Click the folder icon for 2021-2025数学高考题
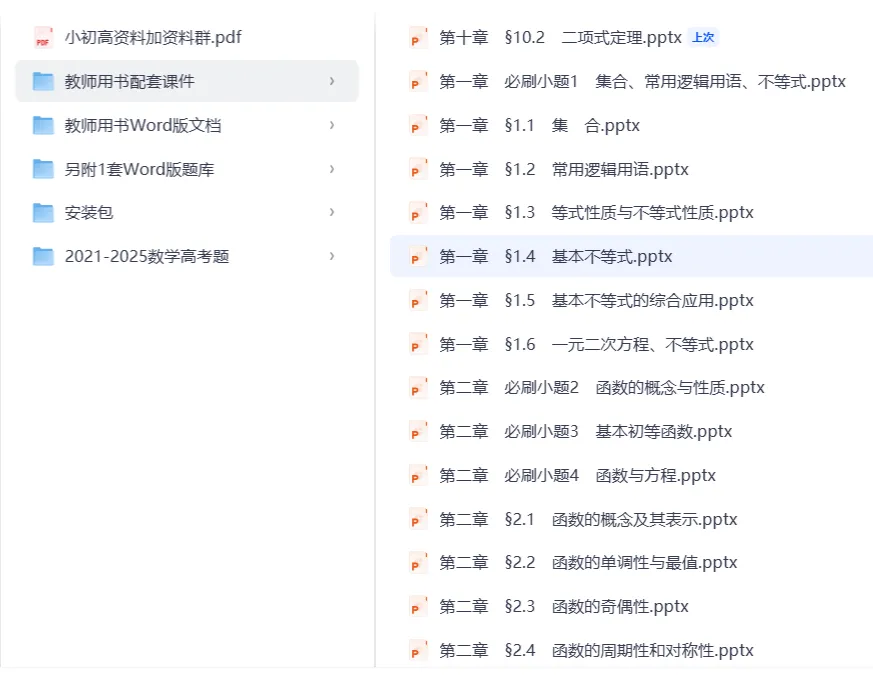The height and width of the screenshot is (675, 873). (x=43, y=256)
